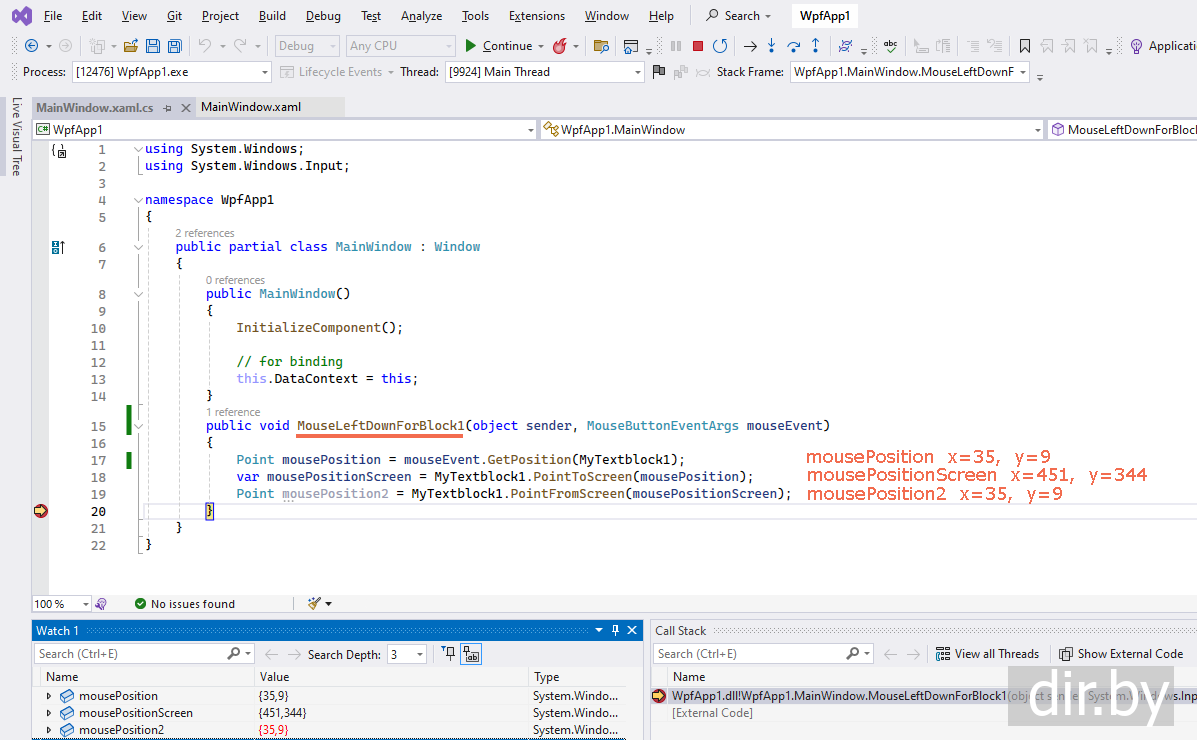The height and width of the screenshot is (740, 1197).
Task: Expand the mousePositionScreen watch entry
Action: (49, 713)
